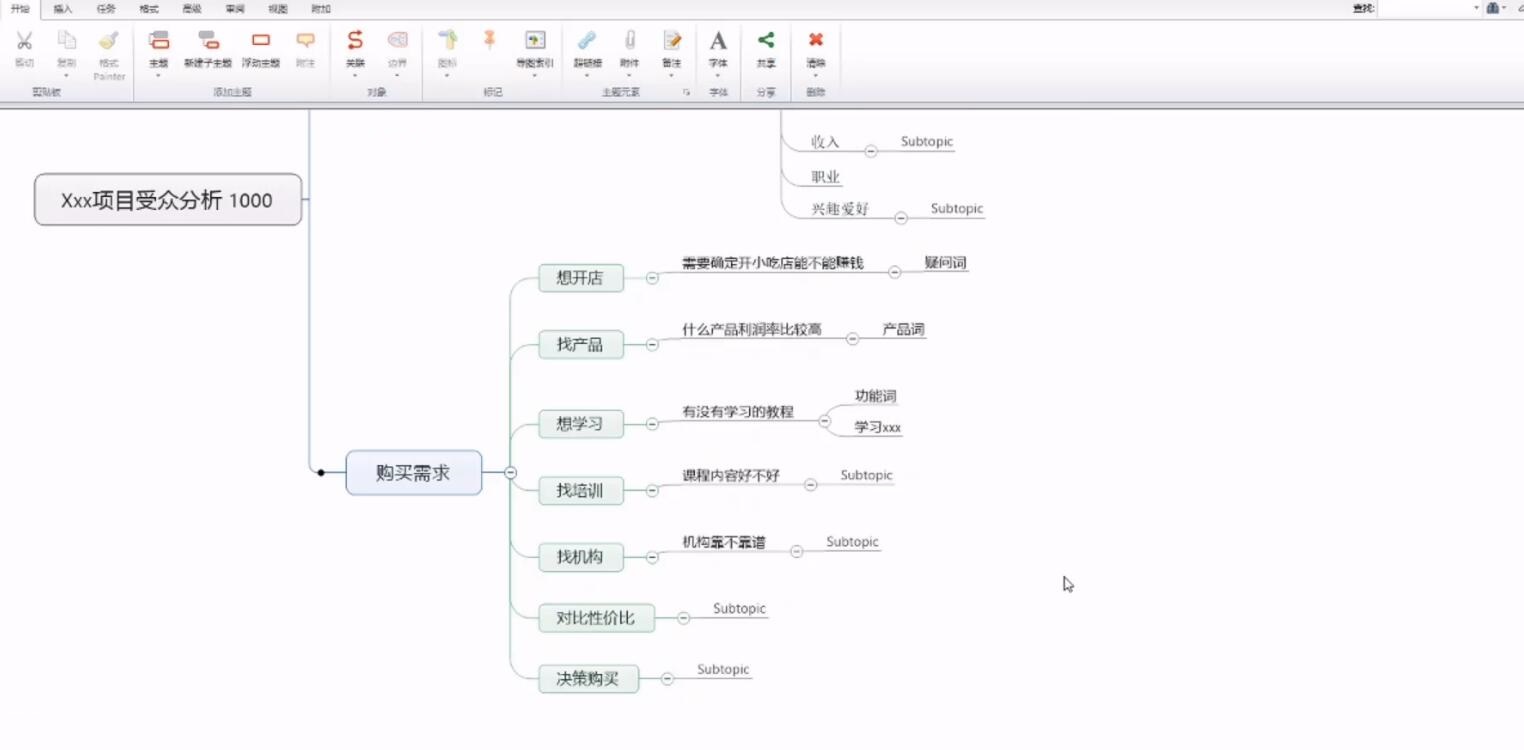Image resolution: width=1524 pixels, height=750 pixels.
Task: Collapse the 决策购买 branch
Action: 667,679
